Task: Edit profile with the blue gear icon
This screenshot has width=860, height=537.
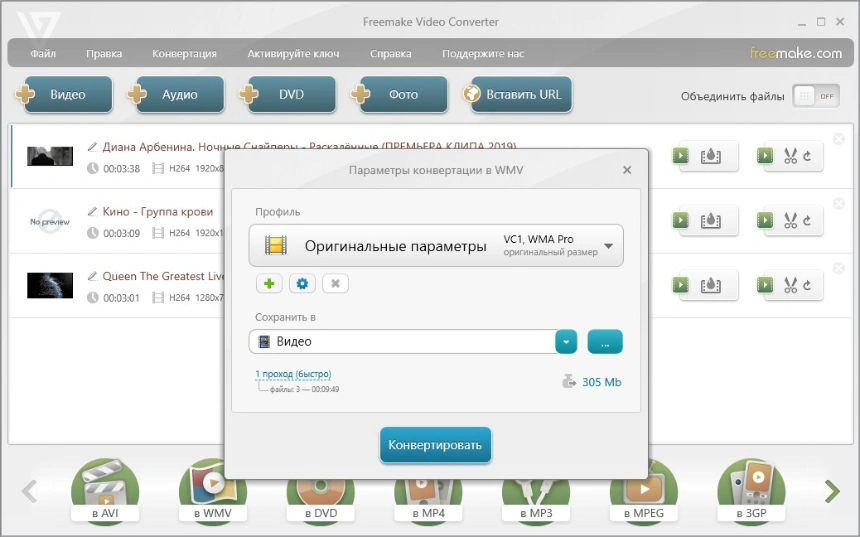Action: (x=302, y=284)
